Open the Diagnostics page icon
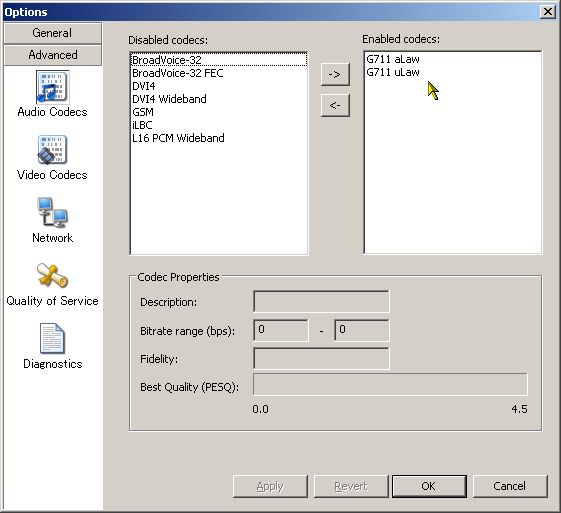This screenshot has height=513, width=561. (x=52, y=338)
